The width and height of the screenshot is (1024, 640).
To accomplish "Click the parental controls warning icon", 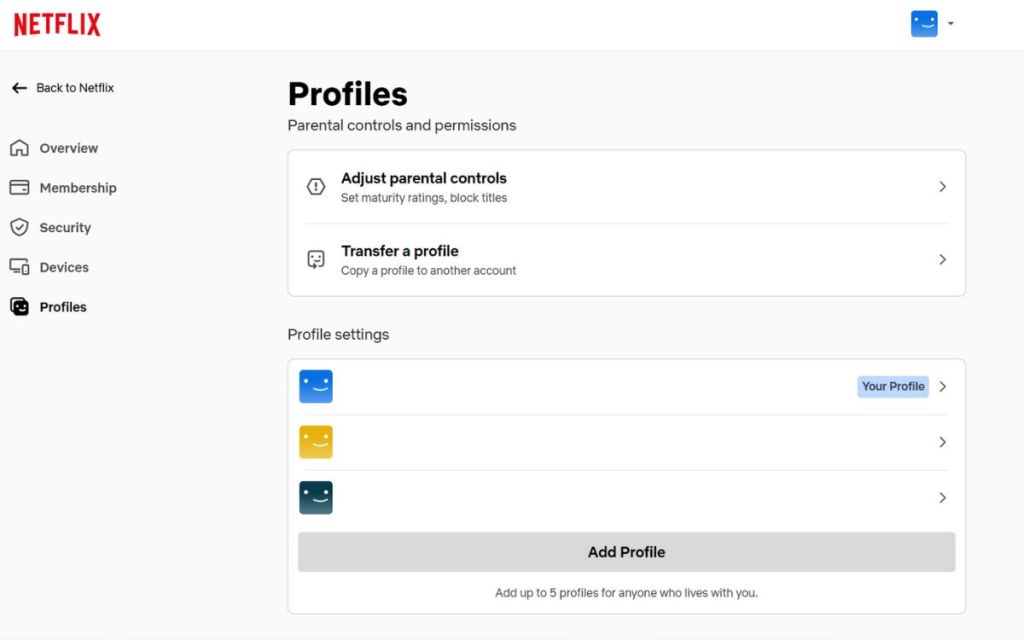I will tap(316, 187).
